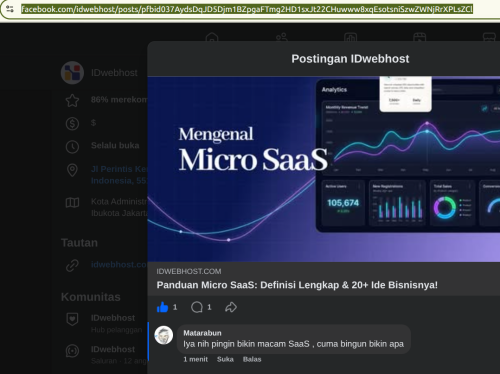
Task: Click Balas to reply to Matarabun
Action: click(252, 359)
